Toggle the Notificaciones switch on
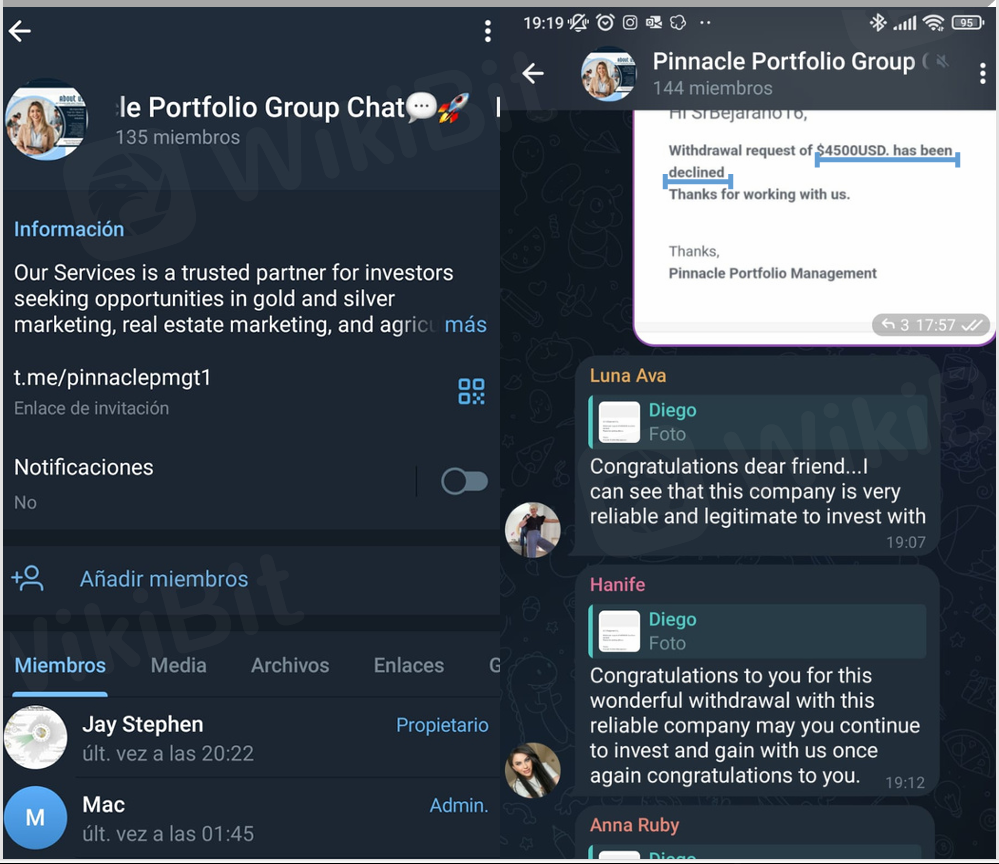 464,481
